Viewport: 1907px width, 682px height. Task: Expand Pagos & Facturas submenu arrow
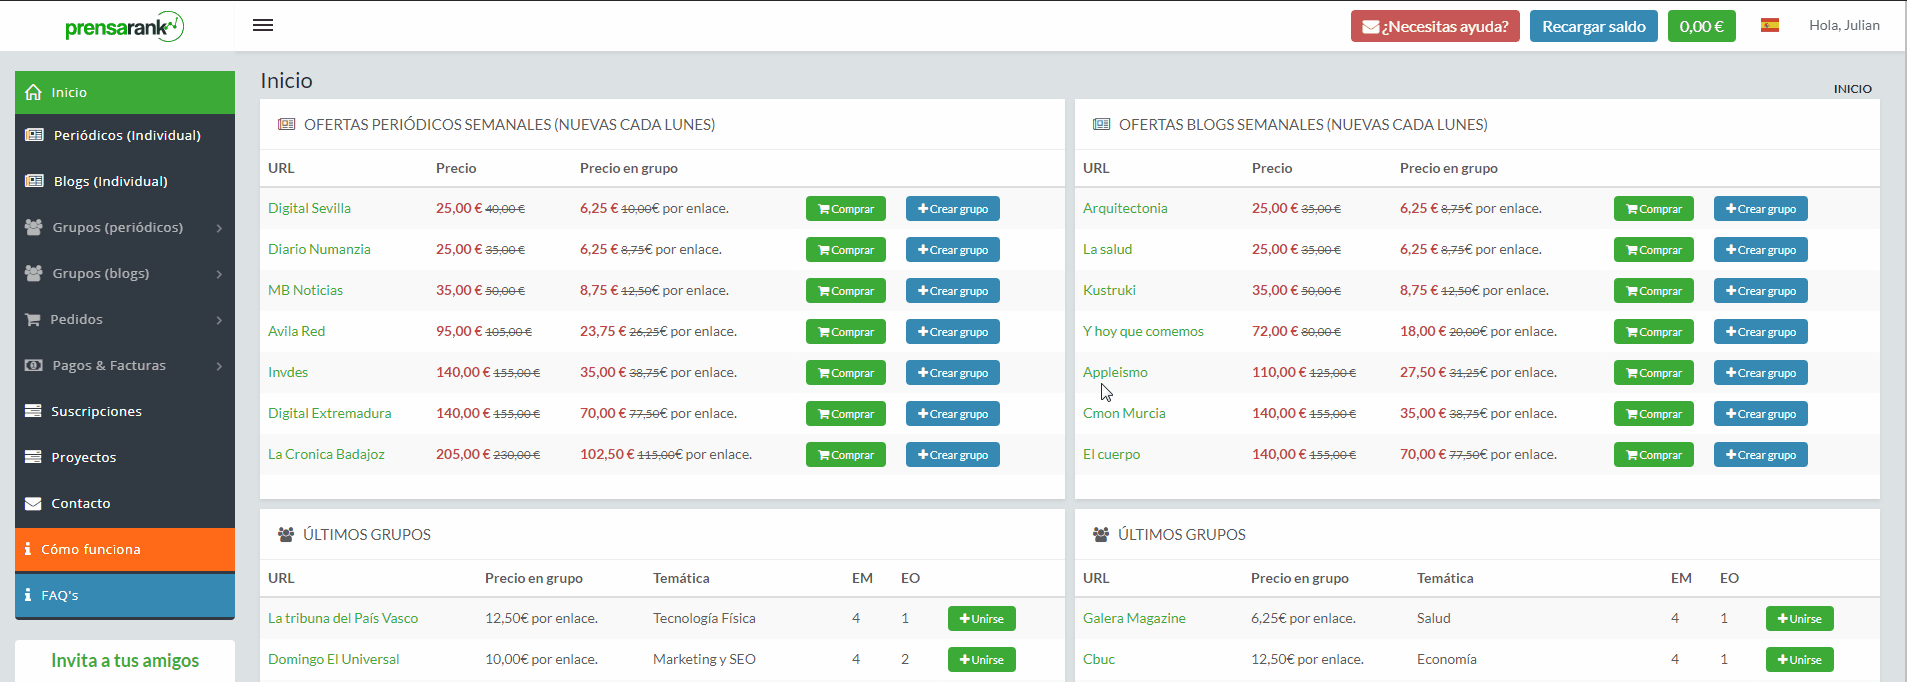(219, 366)
